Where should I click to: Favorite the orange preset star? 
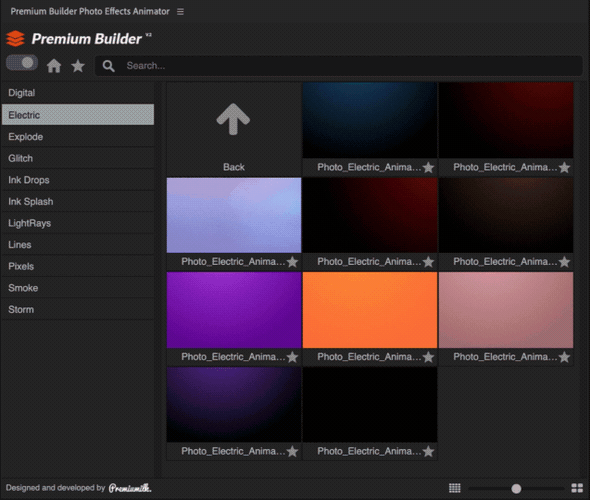tap(428, 357)
